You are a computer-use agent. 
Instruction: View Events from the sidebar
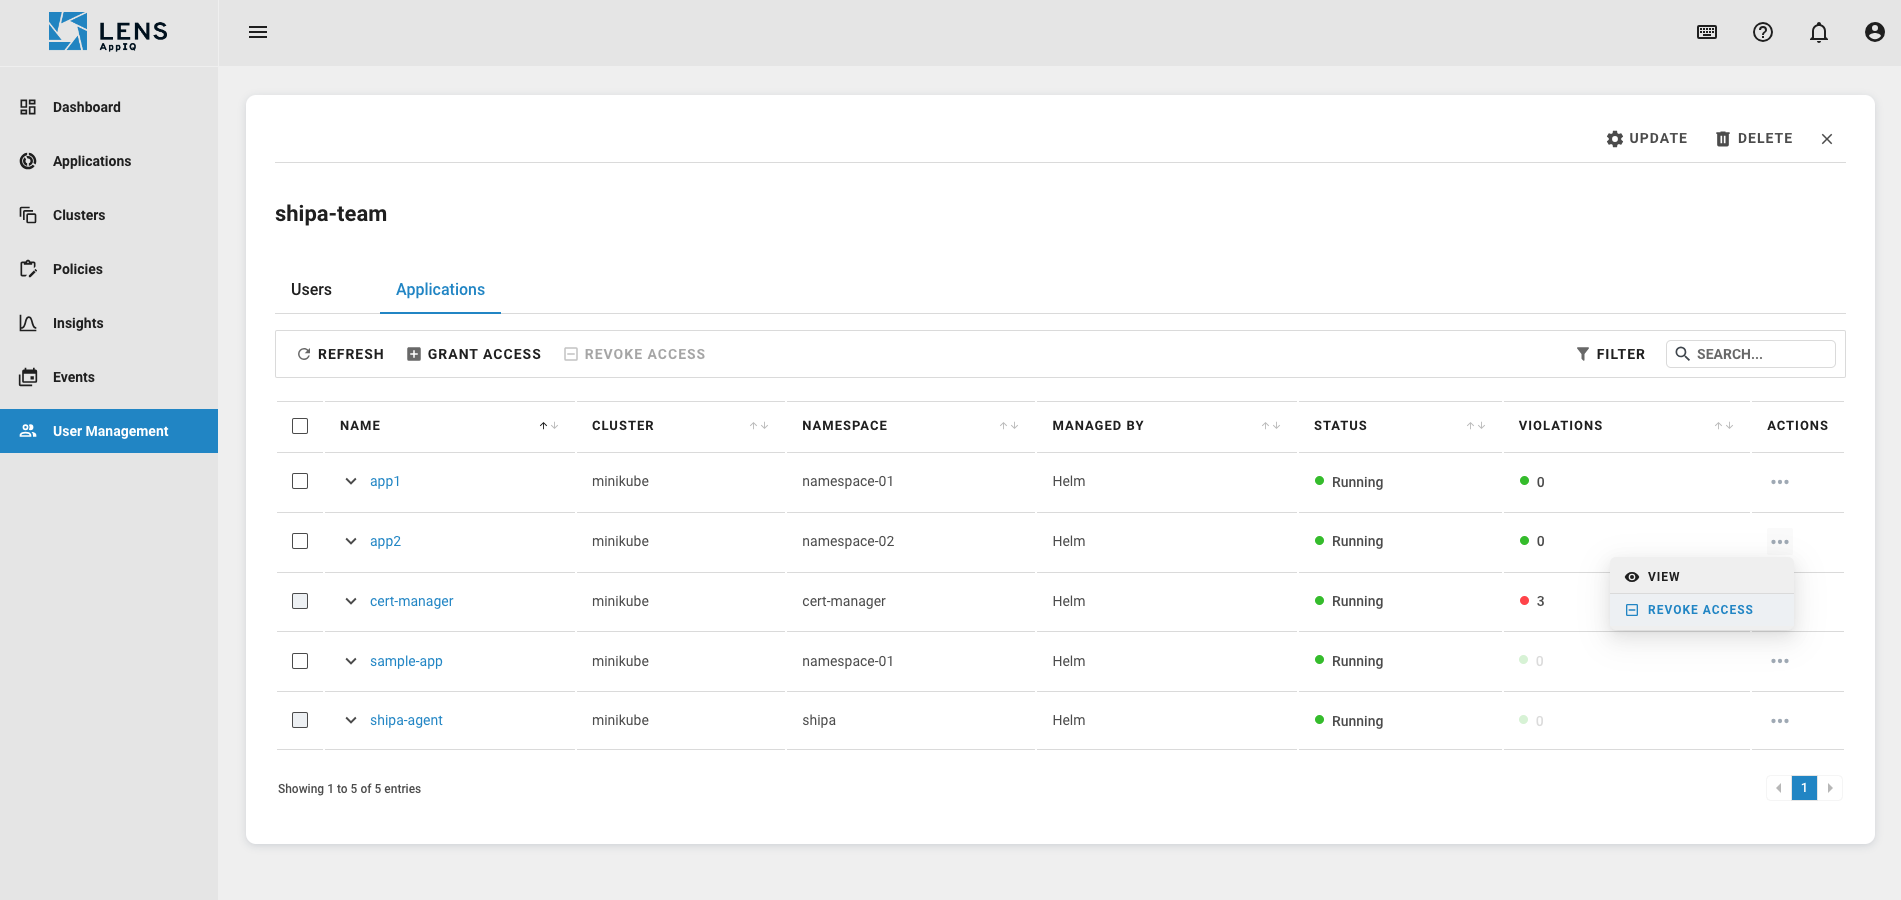[28, 377]
